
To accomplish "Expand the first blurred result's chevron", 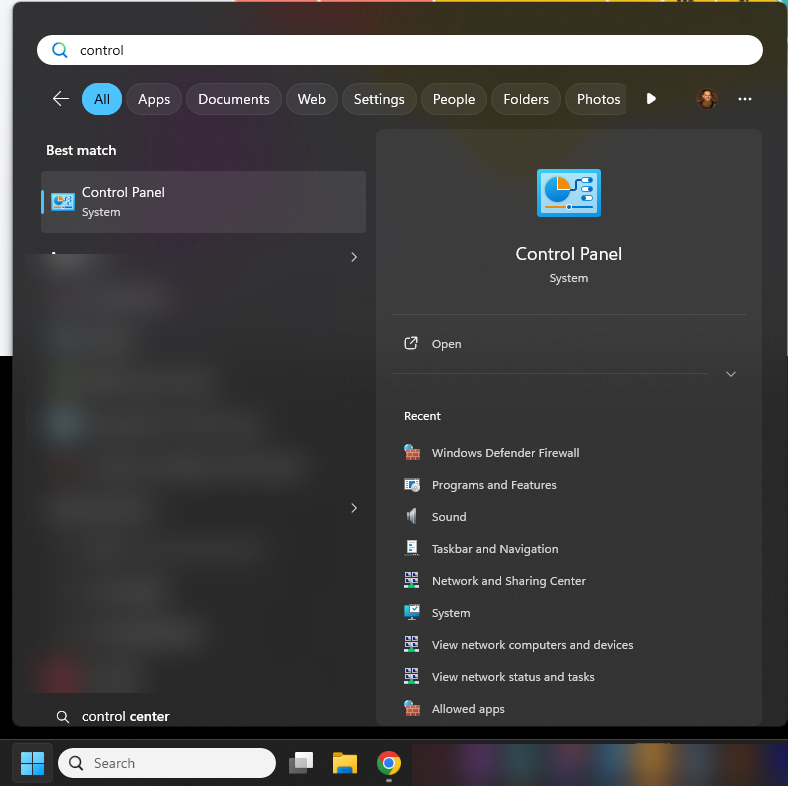I will [354, 257].
